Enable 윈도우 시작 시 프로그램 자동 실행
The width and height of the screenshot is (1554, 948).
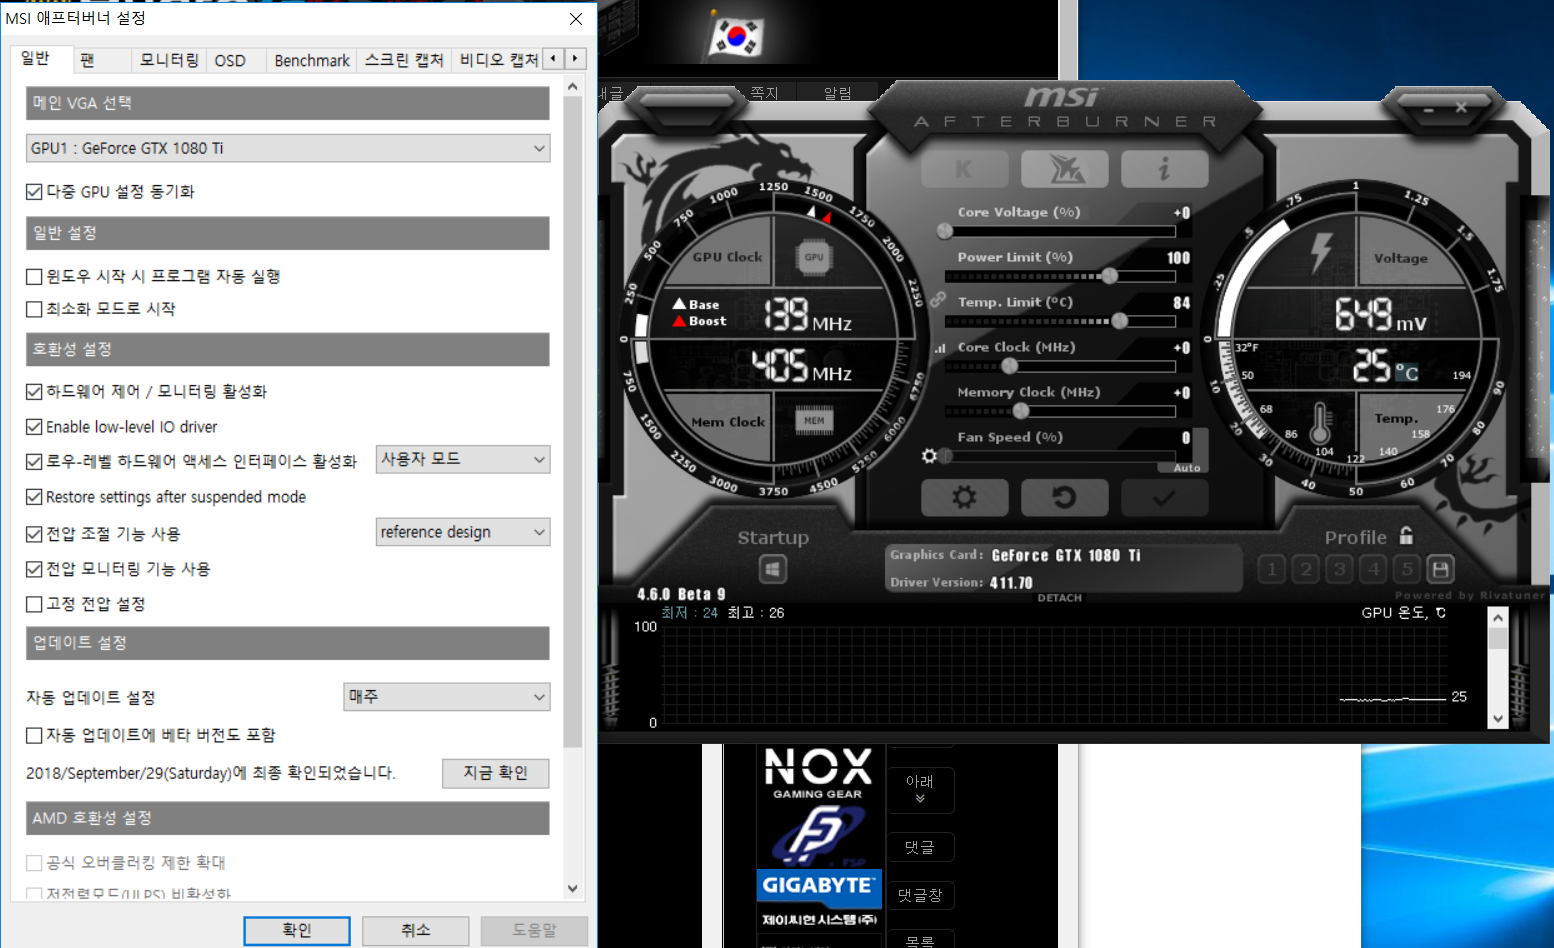point(33,277)
